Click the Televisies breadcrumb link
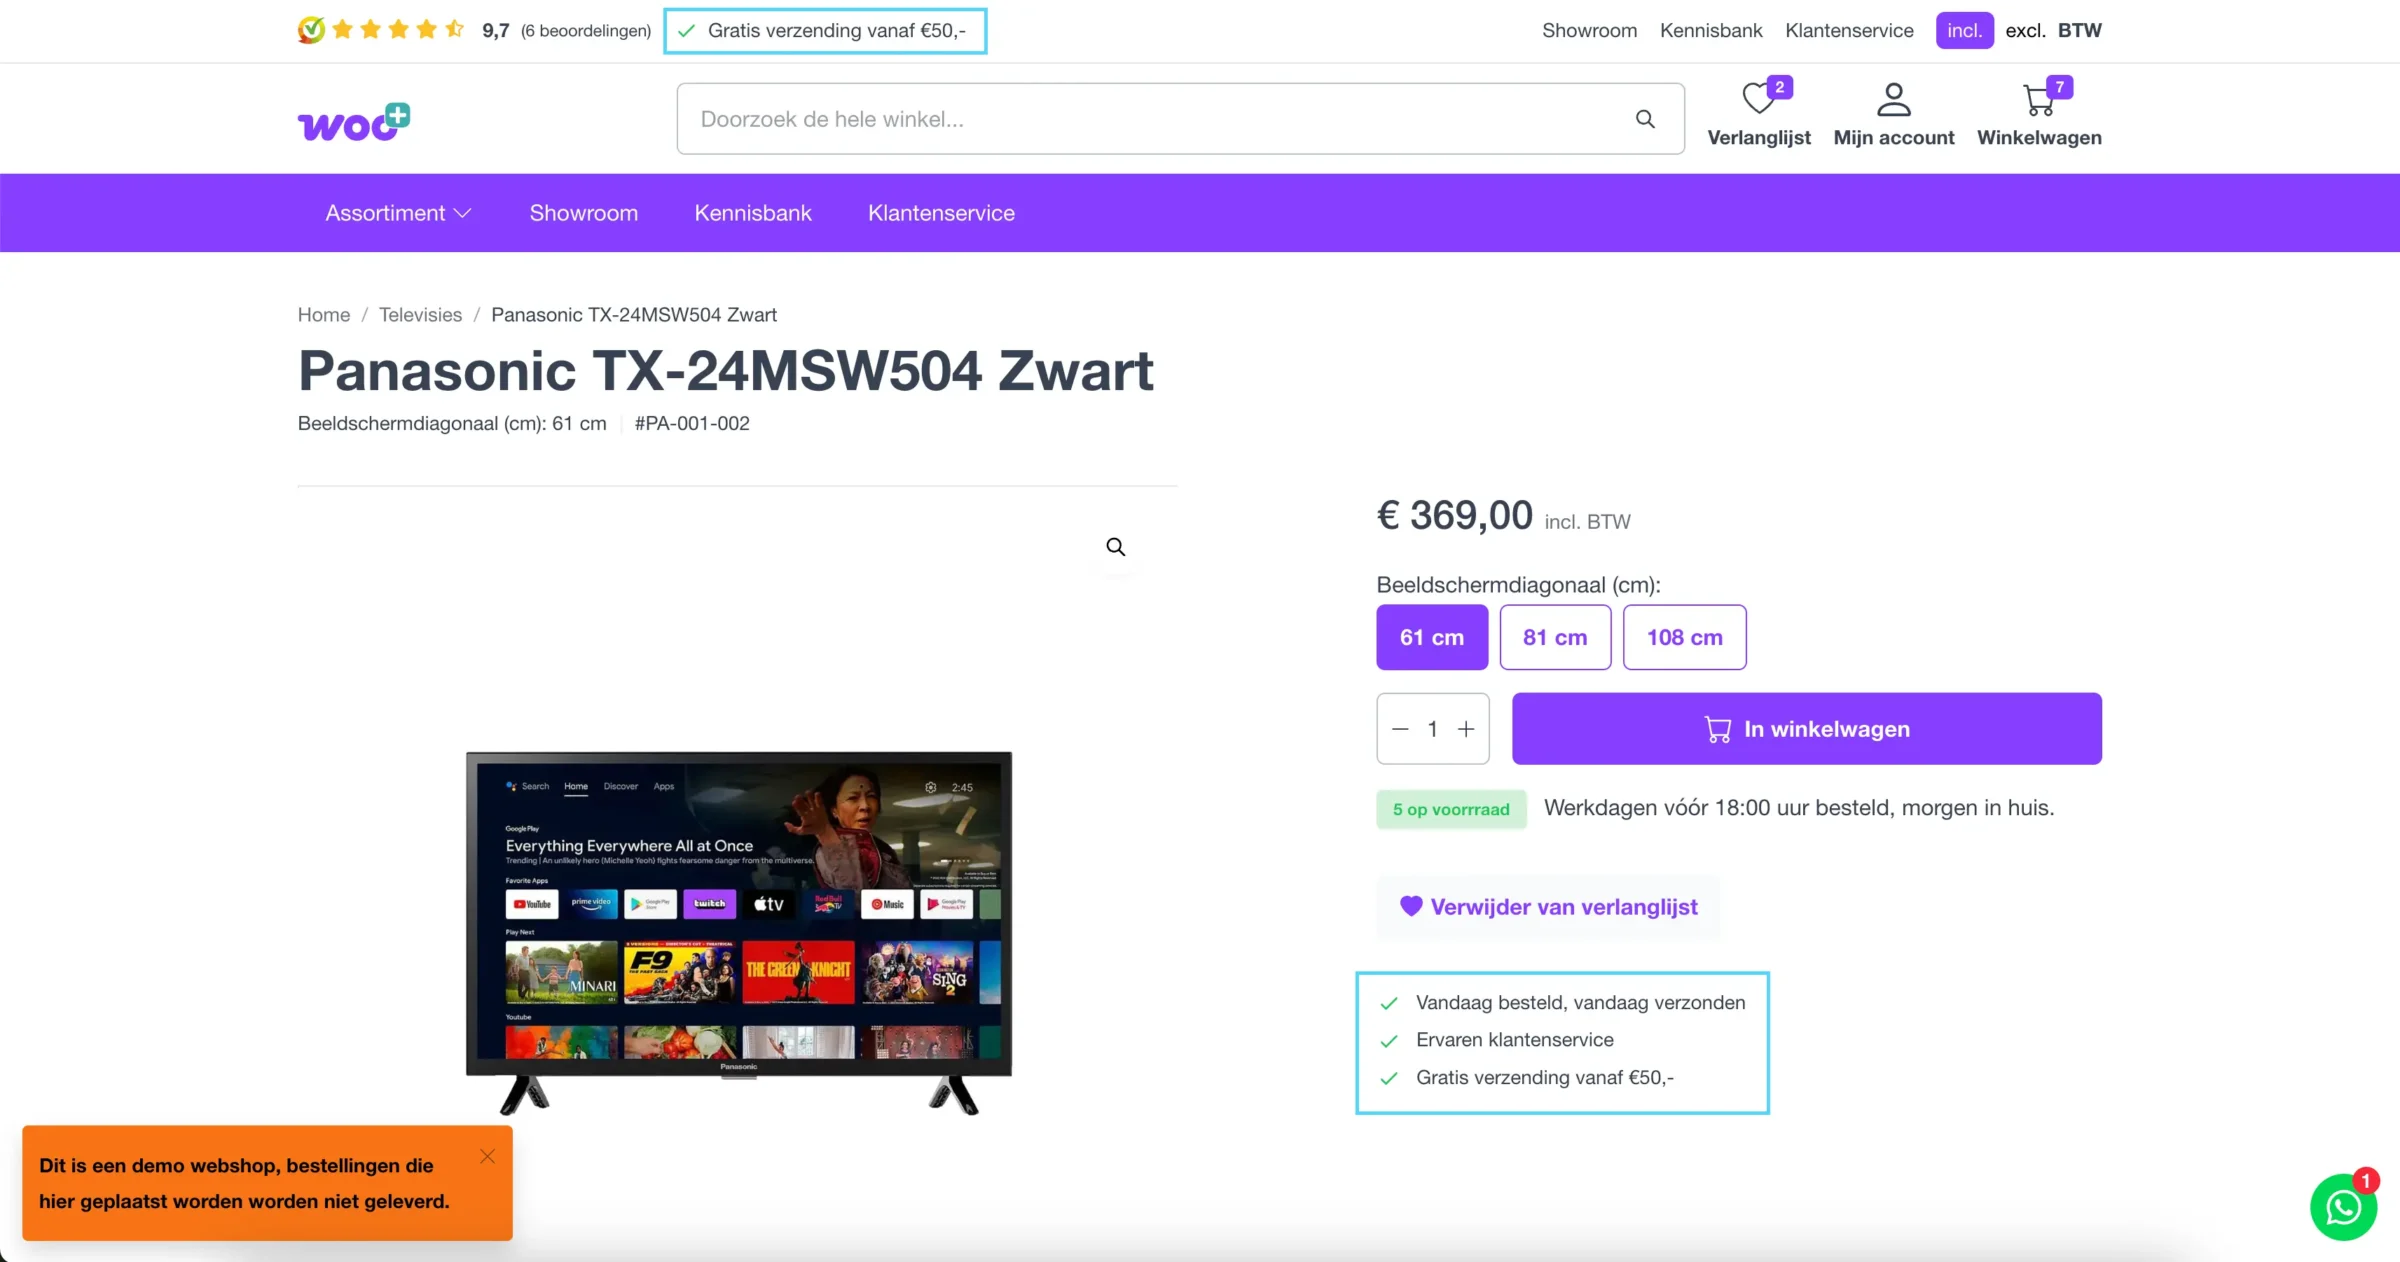 [420, 315]
